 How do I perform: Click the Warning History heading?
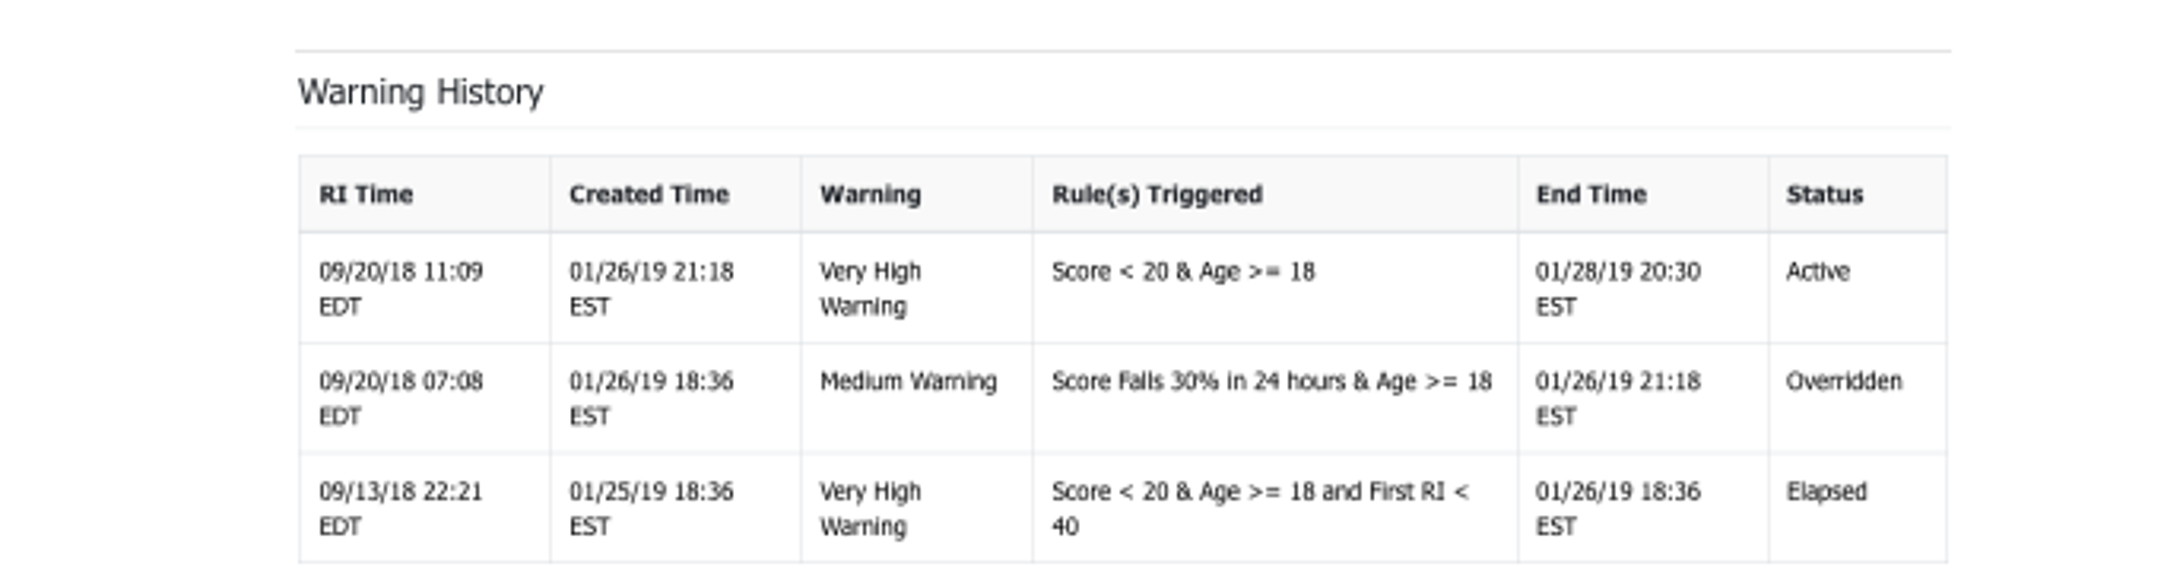pyautogui.click(x=421, y=92)
